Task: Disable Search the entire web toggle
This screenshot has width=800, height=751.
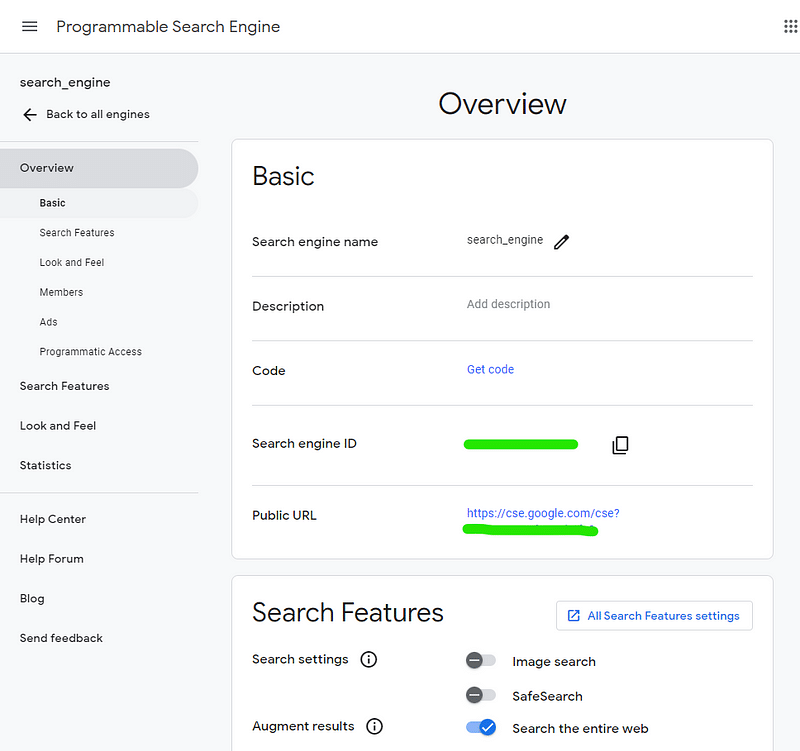Action: pyautogui.click(x=481, y=728)
